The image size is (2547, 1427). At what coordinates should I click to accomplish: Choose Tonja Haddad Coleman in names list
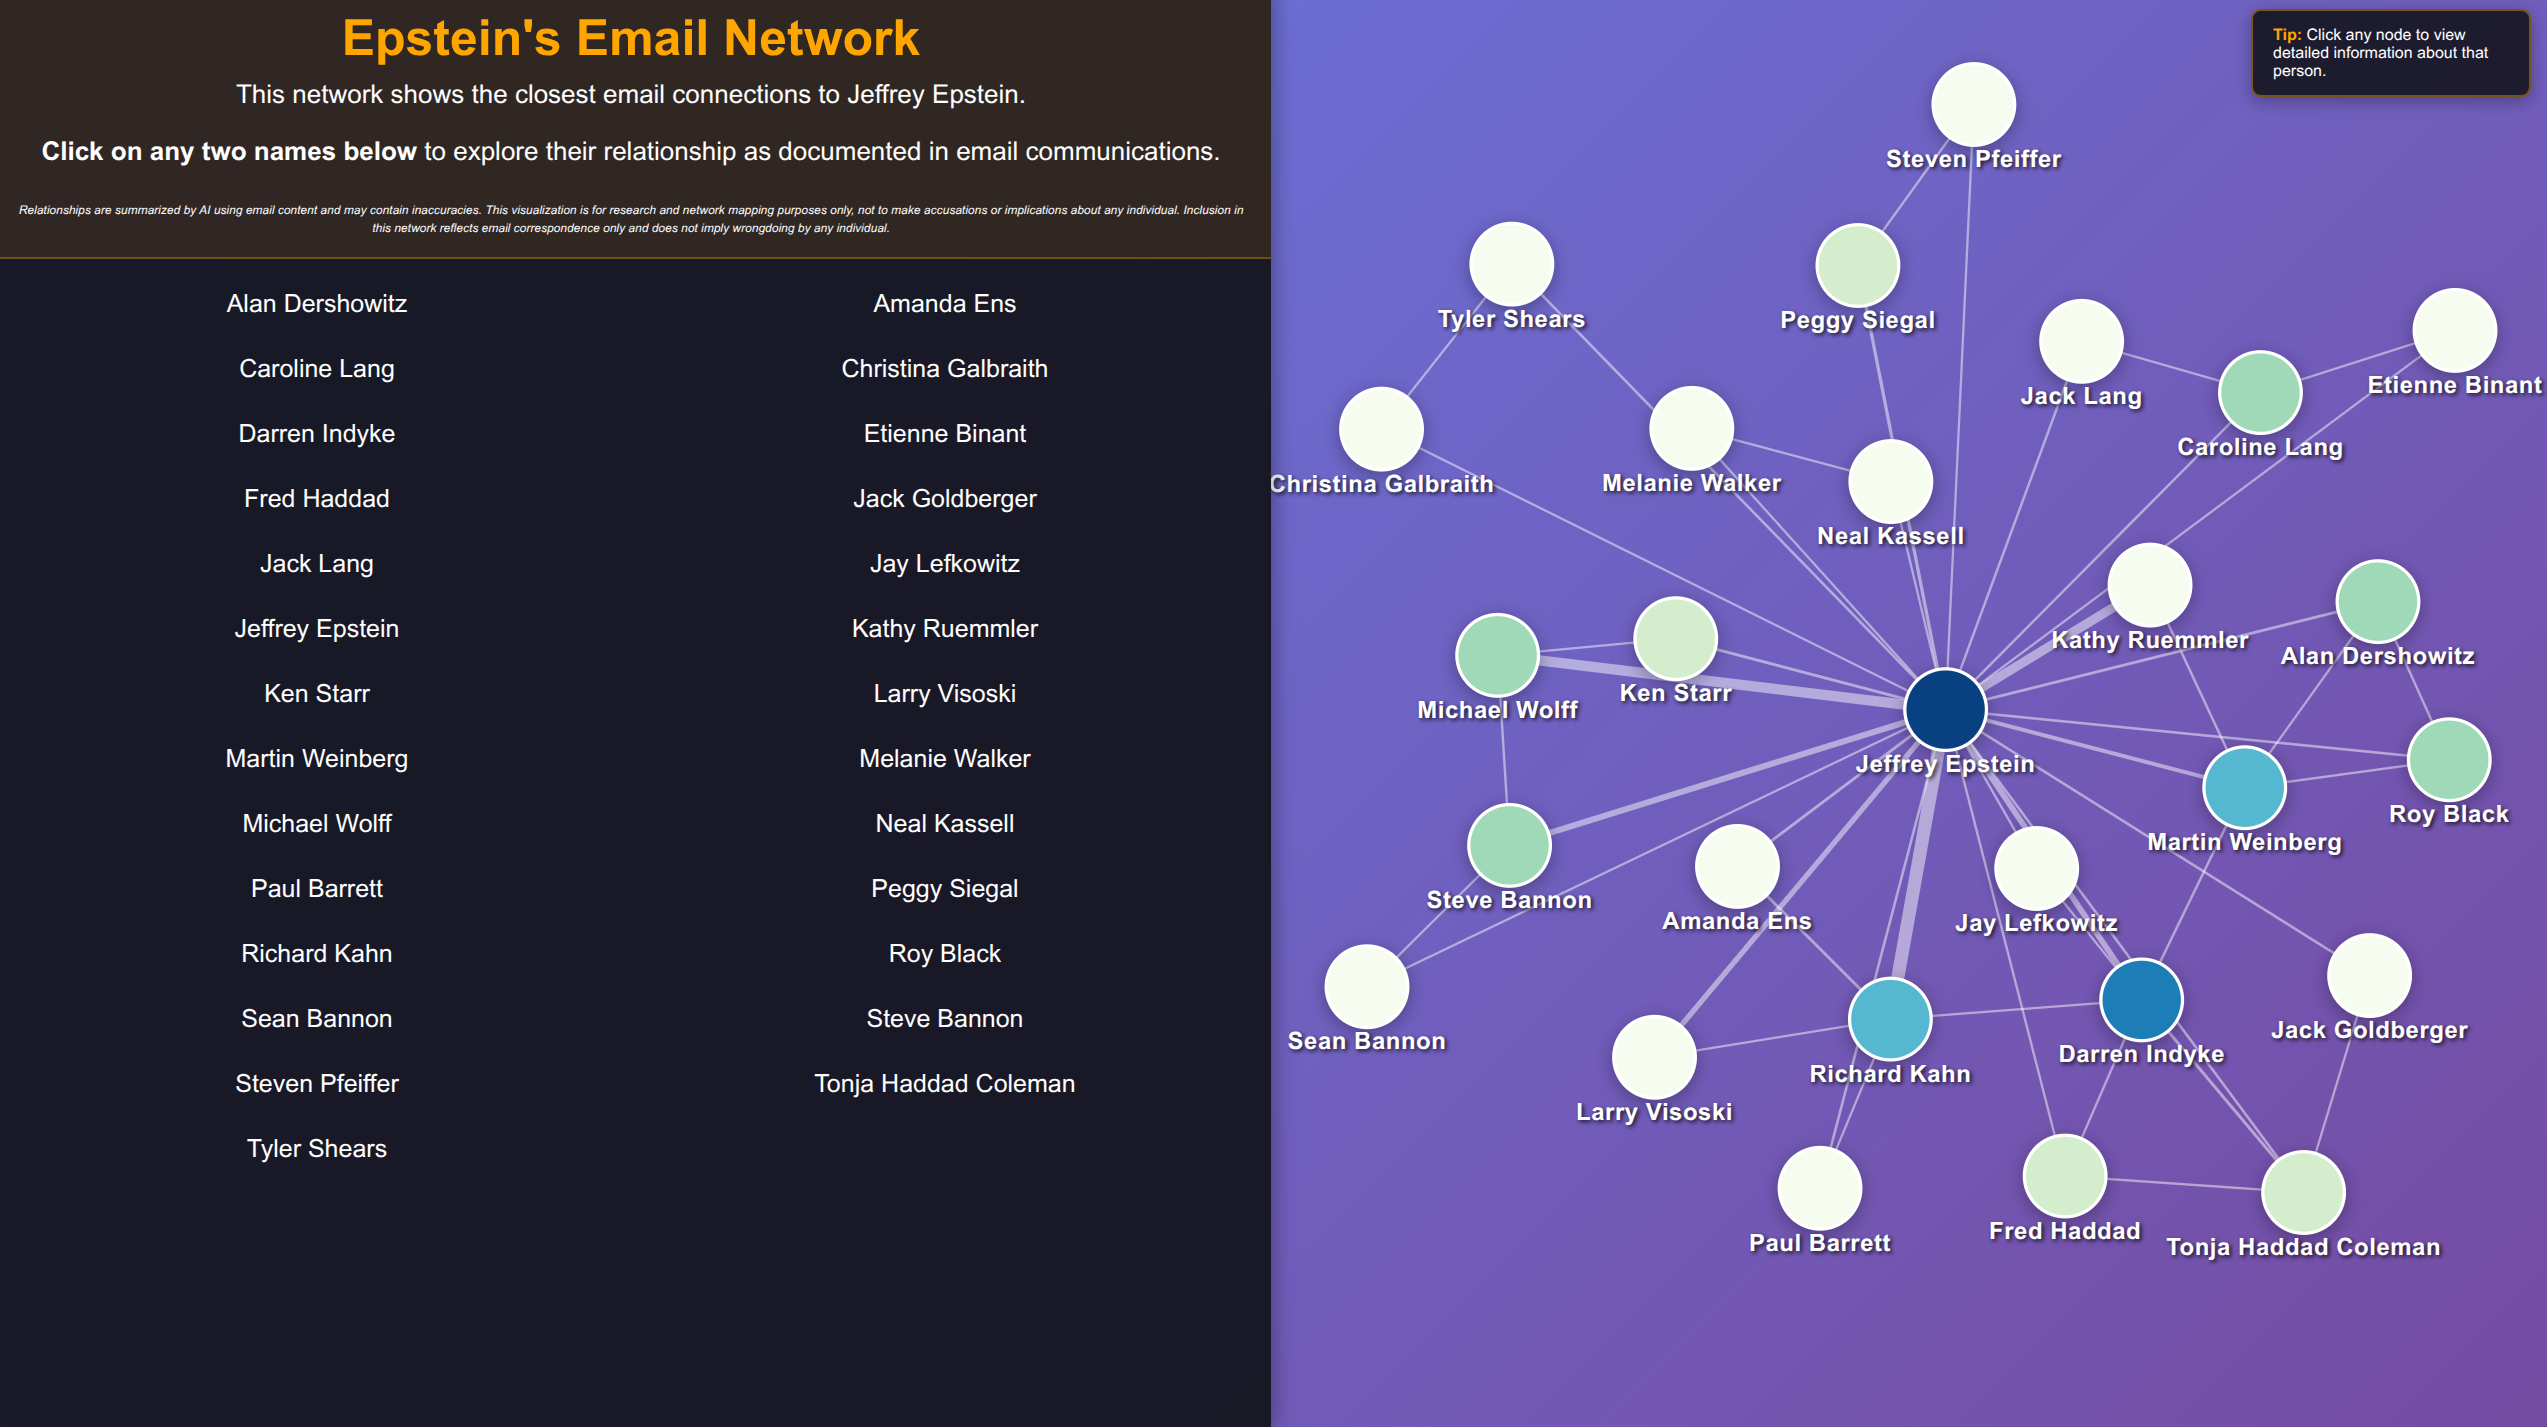(x=943, y=1083)
